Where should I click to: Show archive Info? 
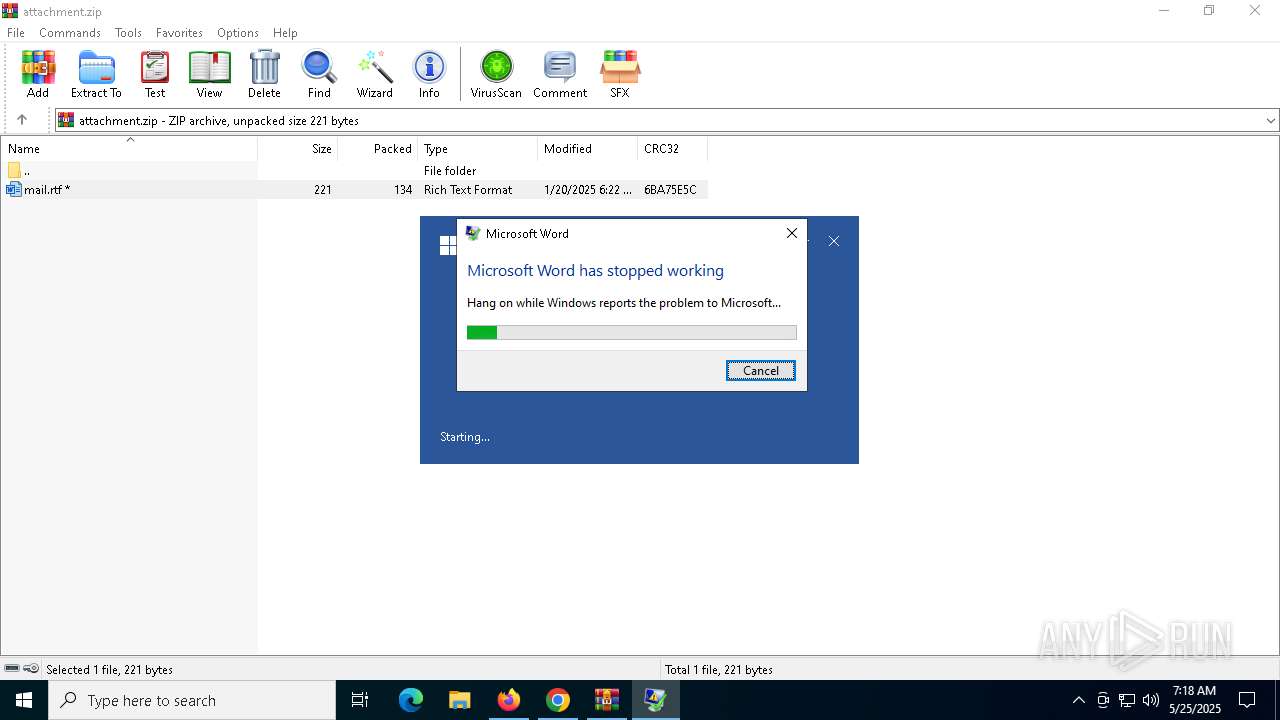click(x=429, y=75)
